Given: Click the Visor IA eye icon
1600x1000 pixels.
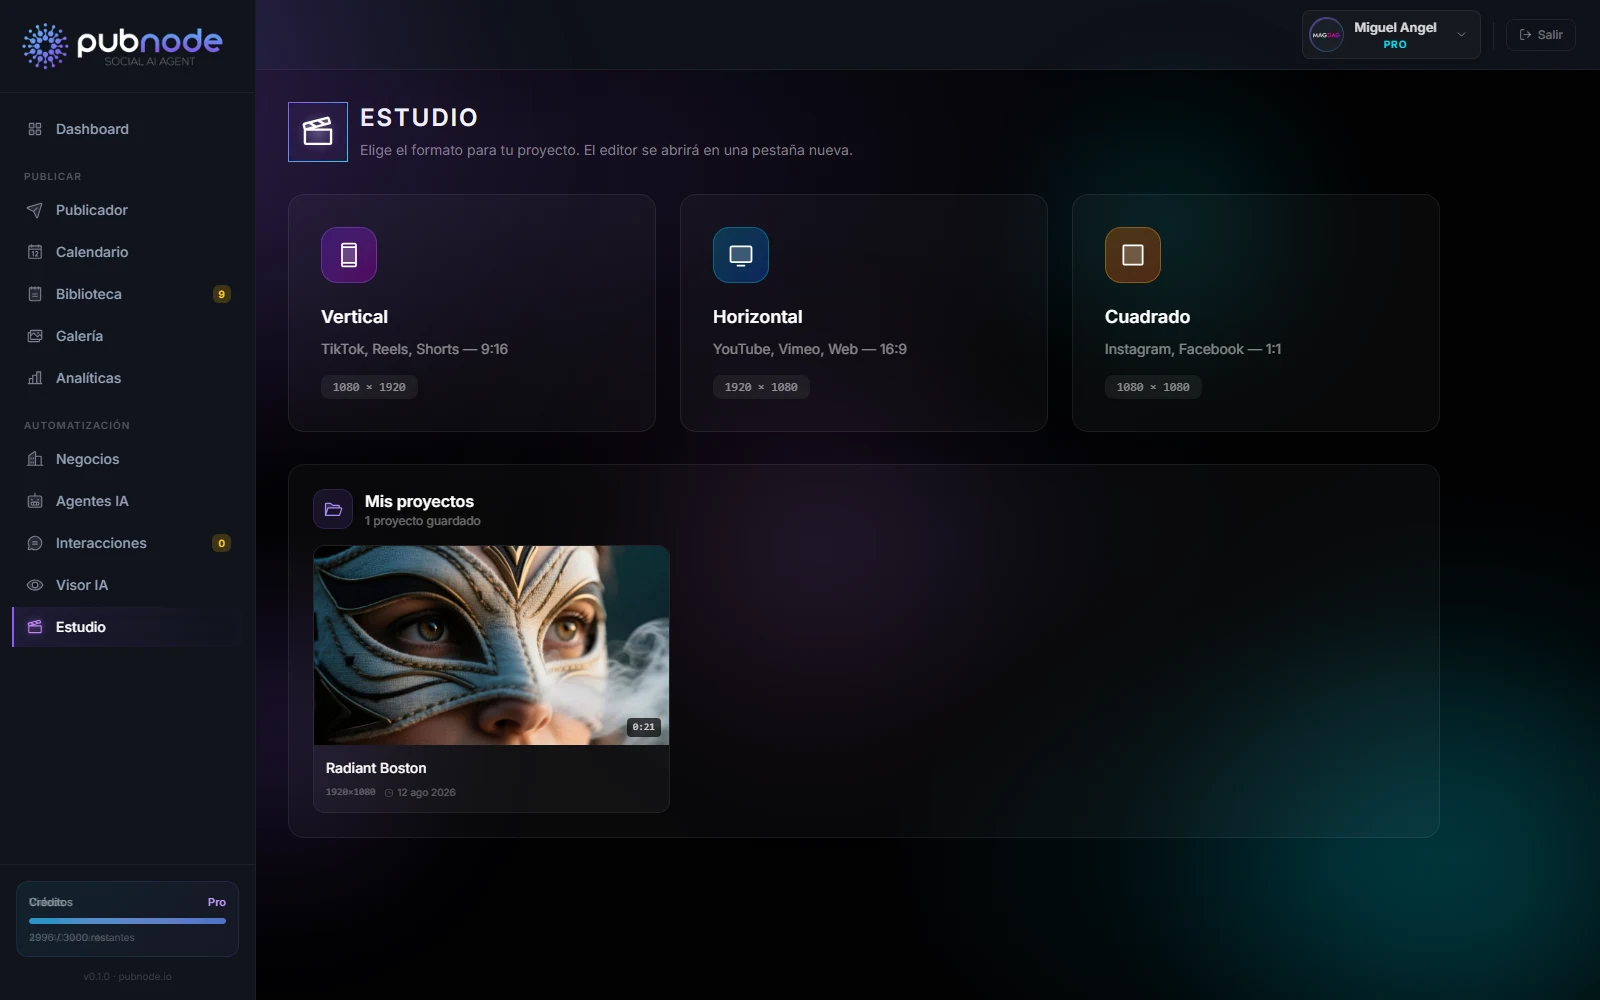Looking at the screenshot, I should [35, 585].
